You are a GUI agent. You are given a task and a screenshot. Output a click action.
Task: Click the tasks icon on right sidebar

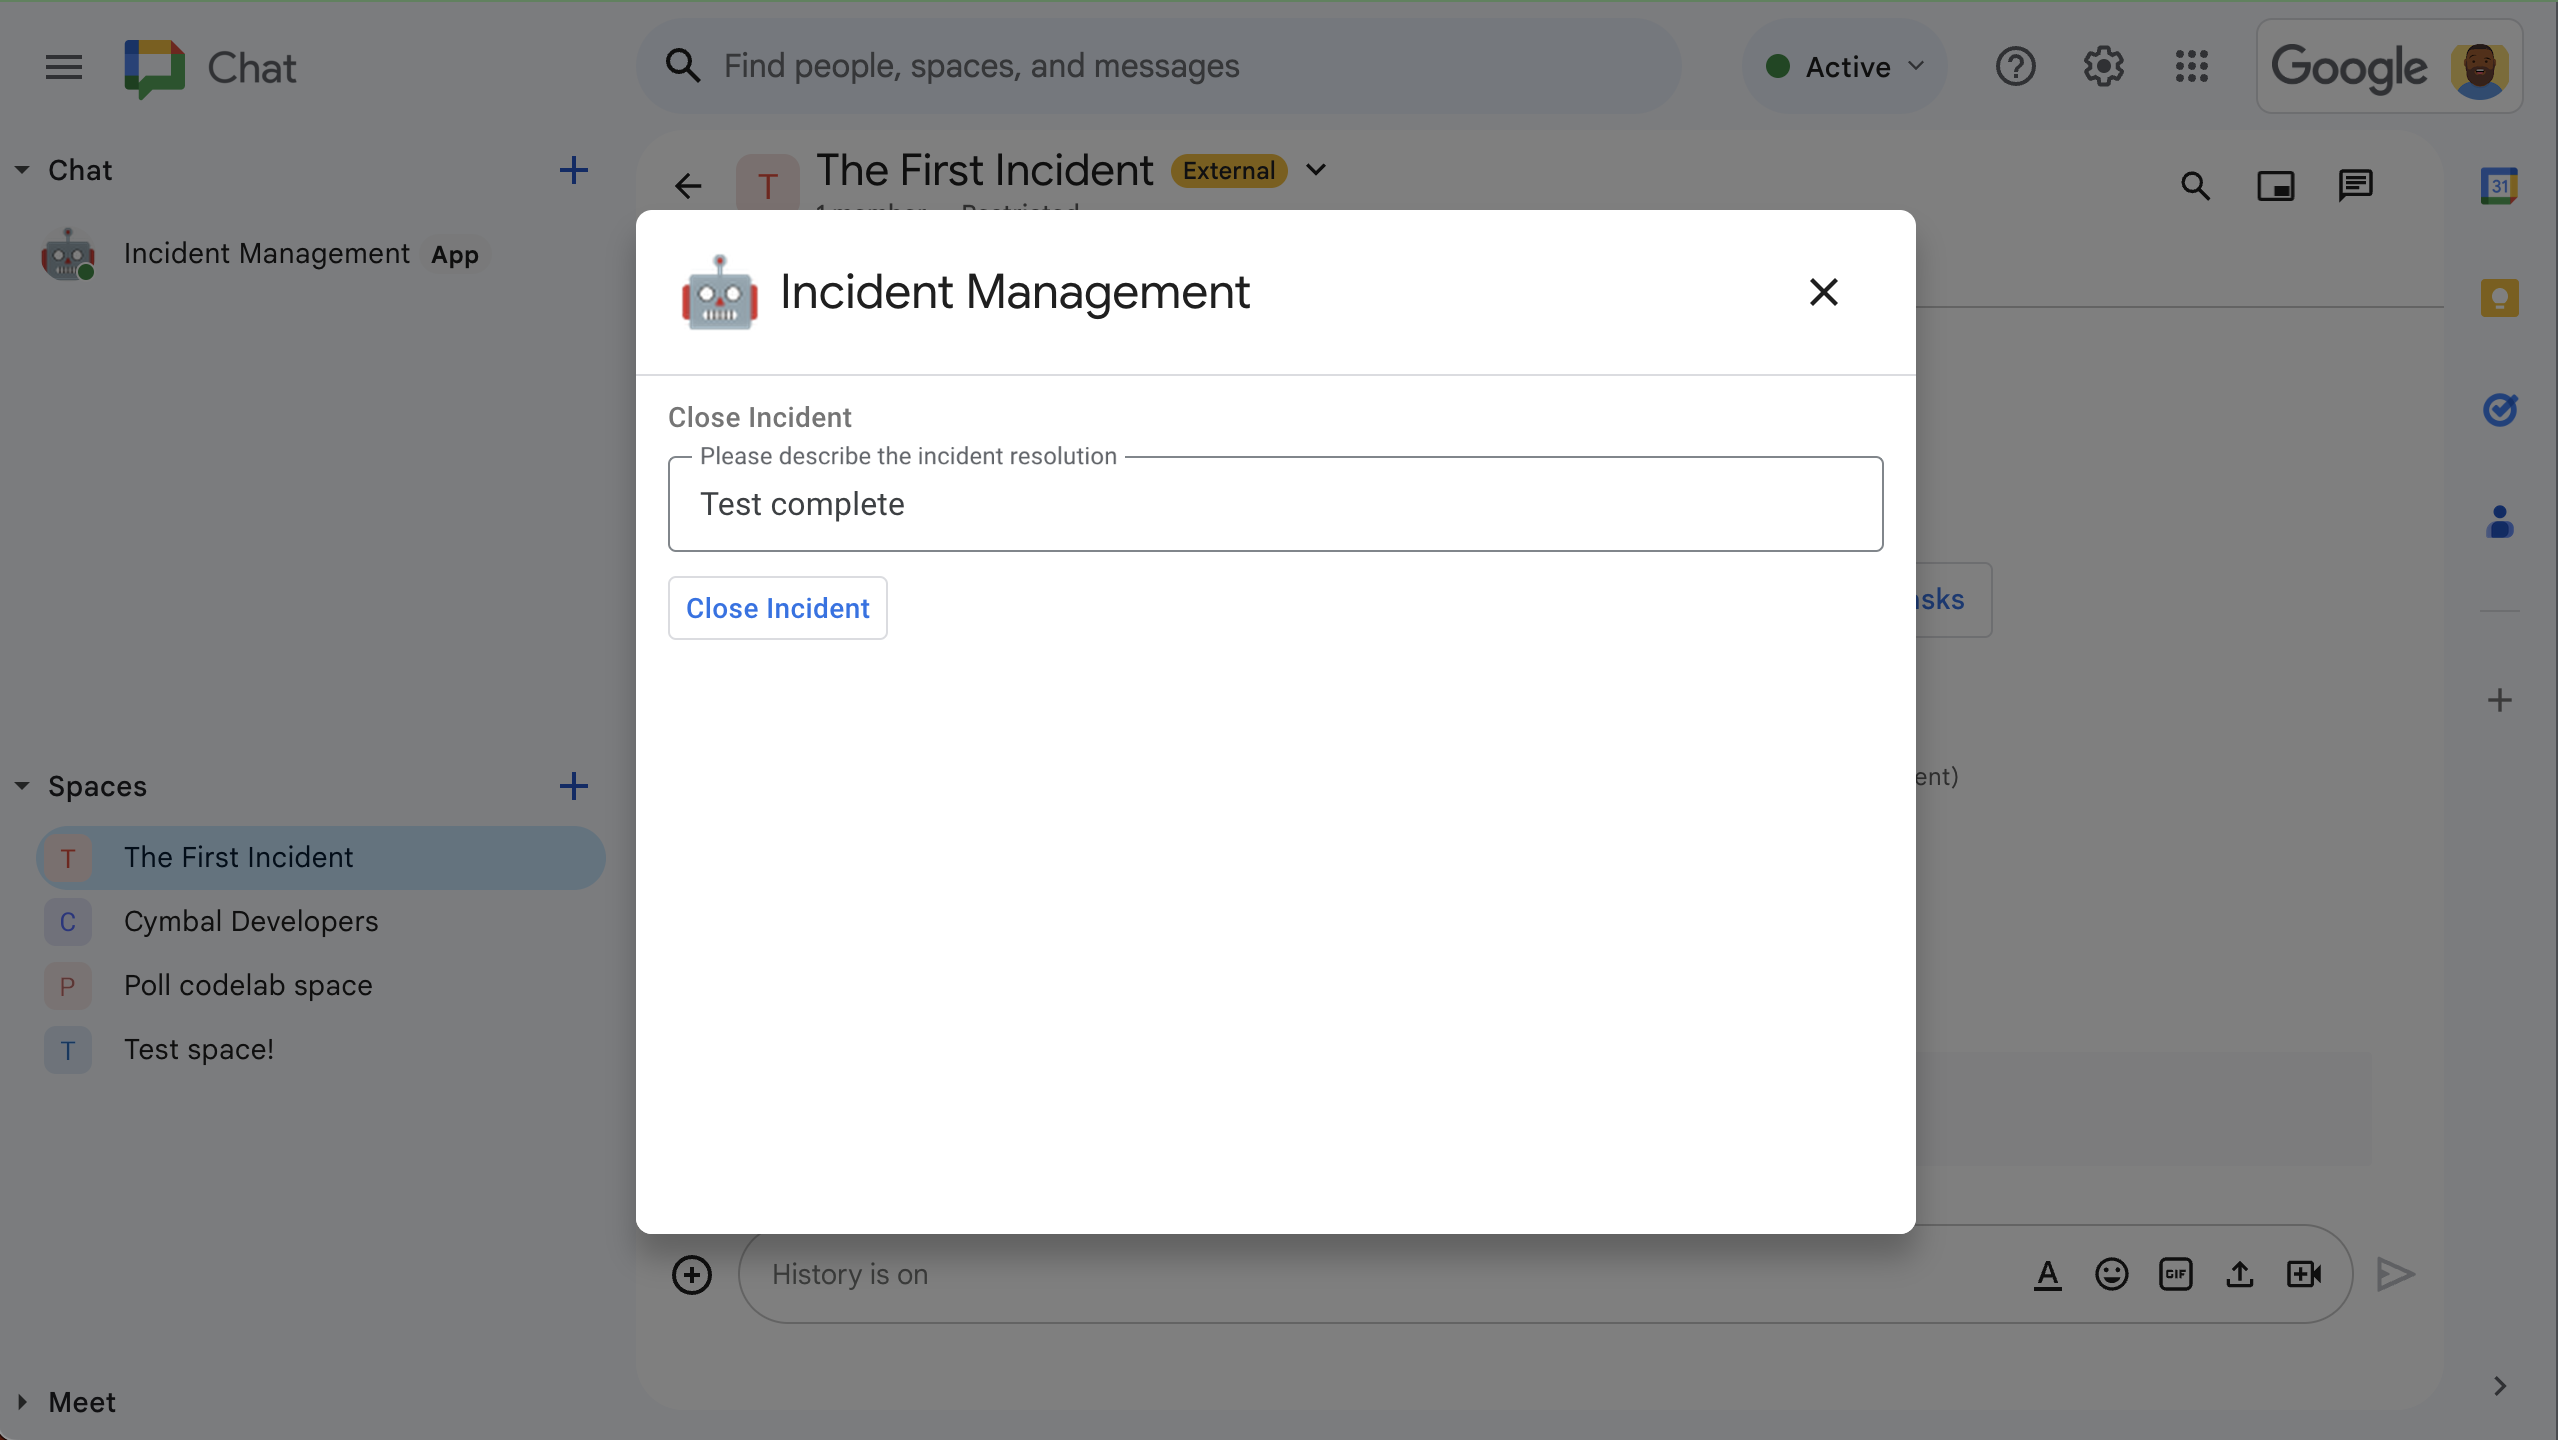point(2498,407)
